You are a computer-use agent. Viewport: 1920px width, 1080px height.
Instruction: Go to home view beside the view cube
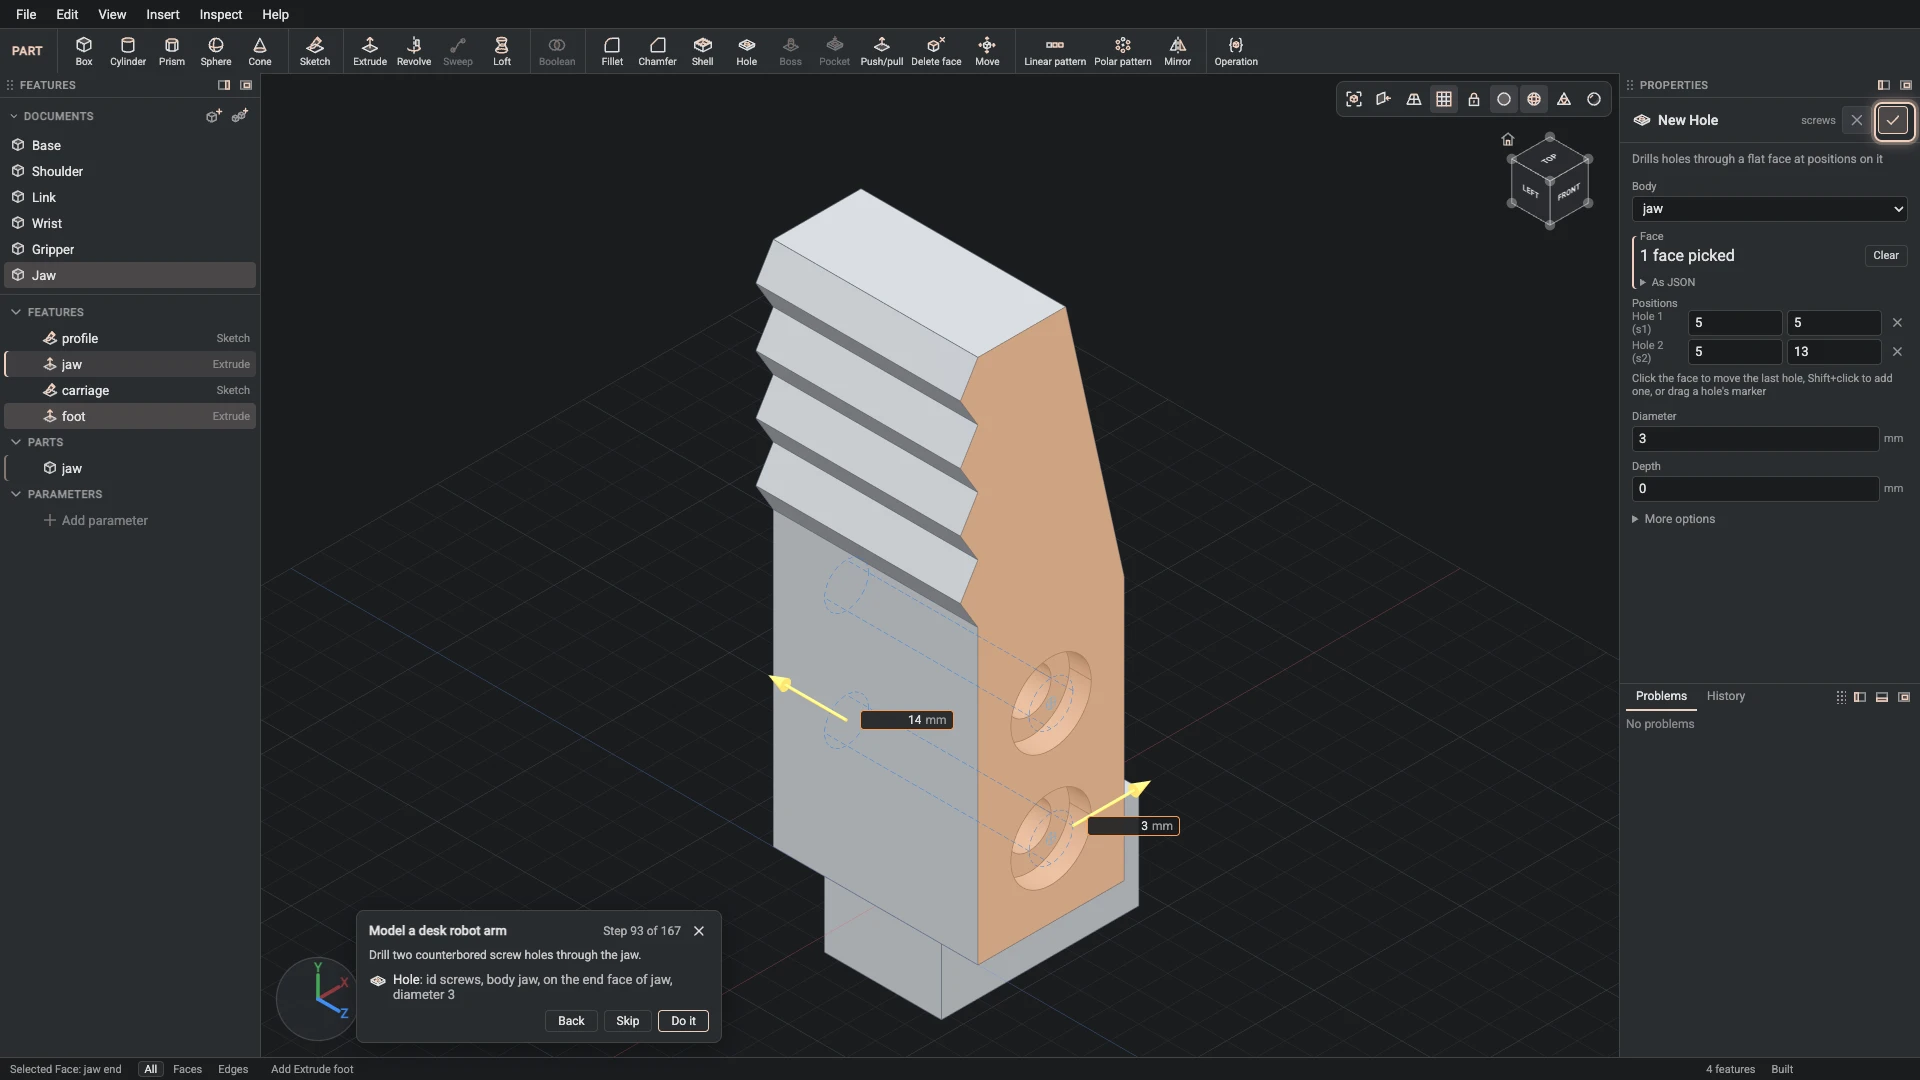[1508, 139]
